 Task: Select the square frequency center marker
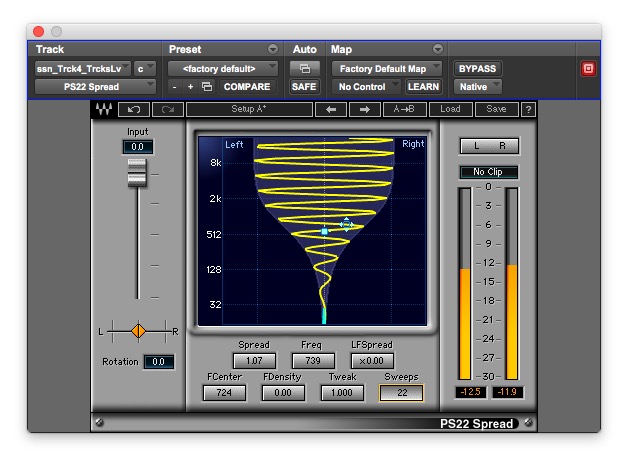[x=324, y=231]
